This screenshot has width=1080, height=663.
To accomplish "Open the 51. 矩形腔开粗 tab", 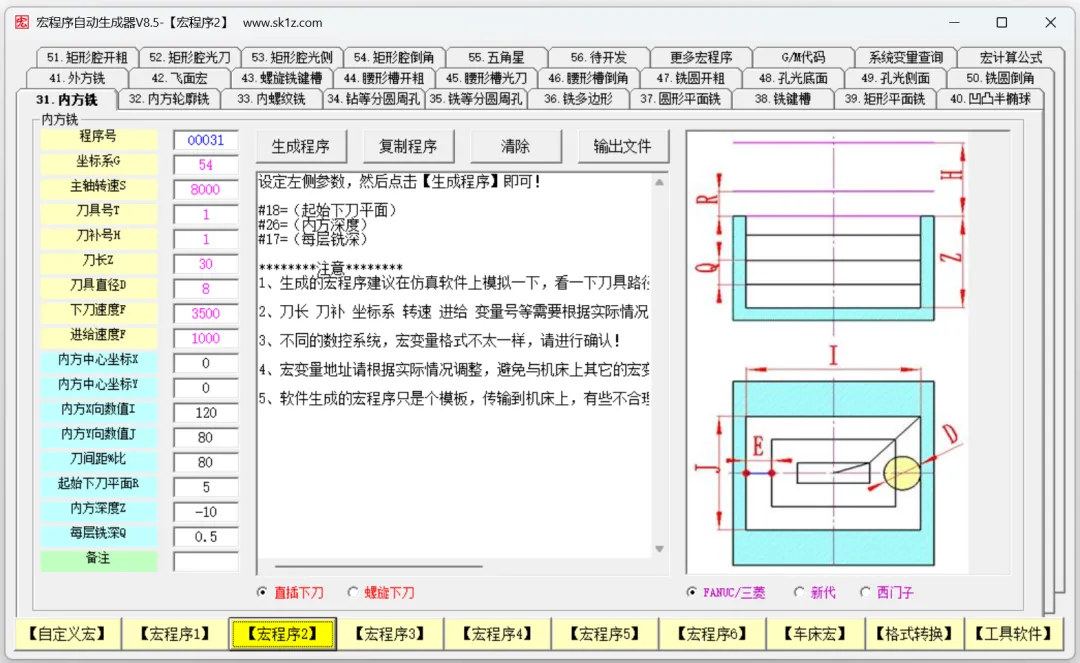I will click(x=87, y=58).
